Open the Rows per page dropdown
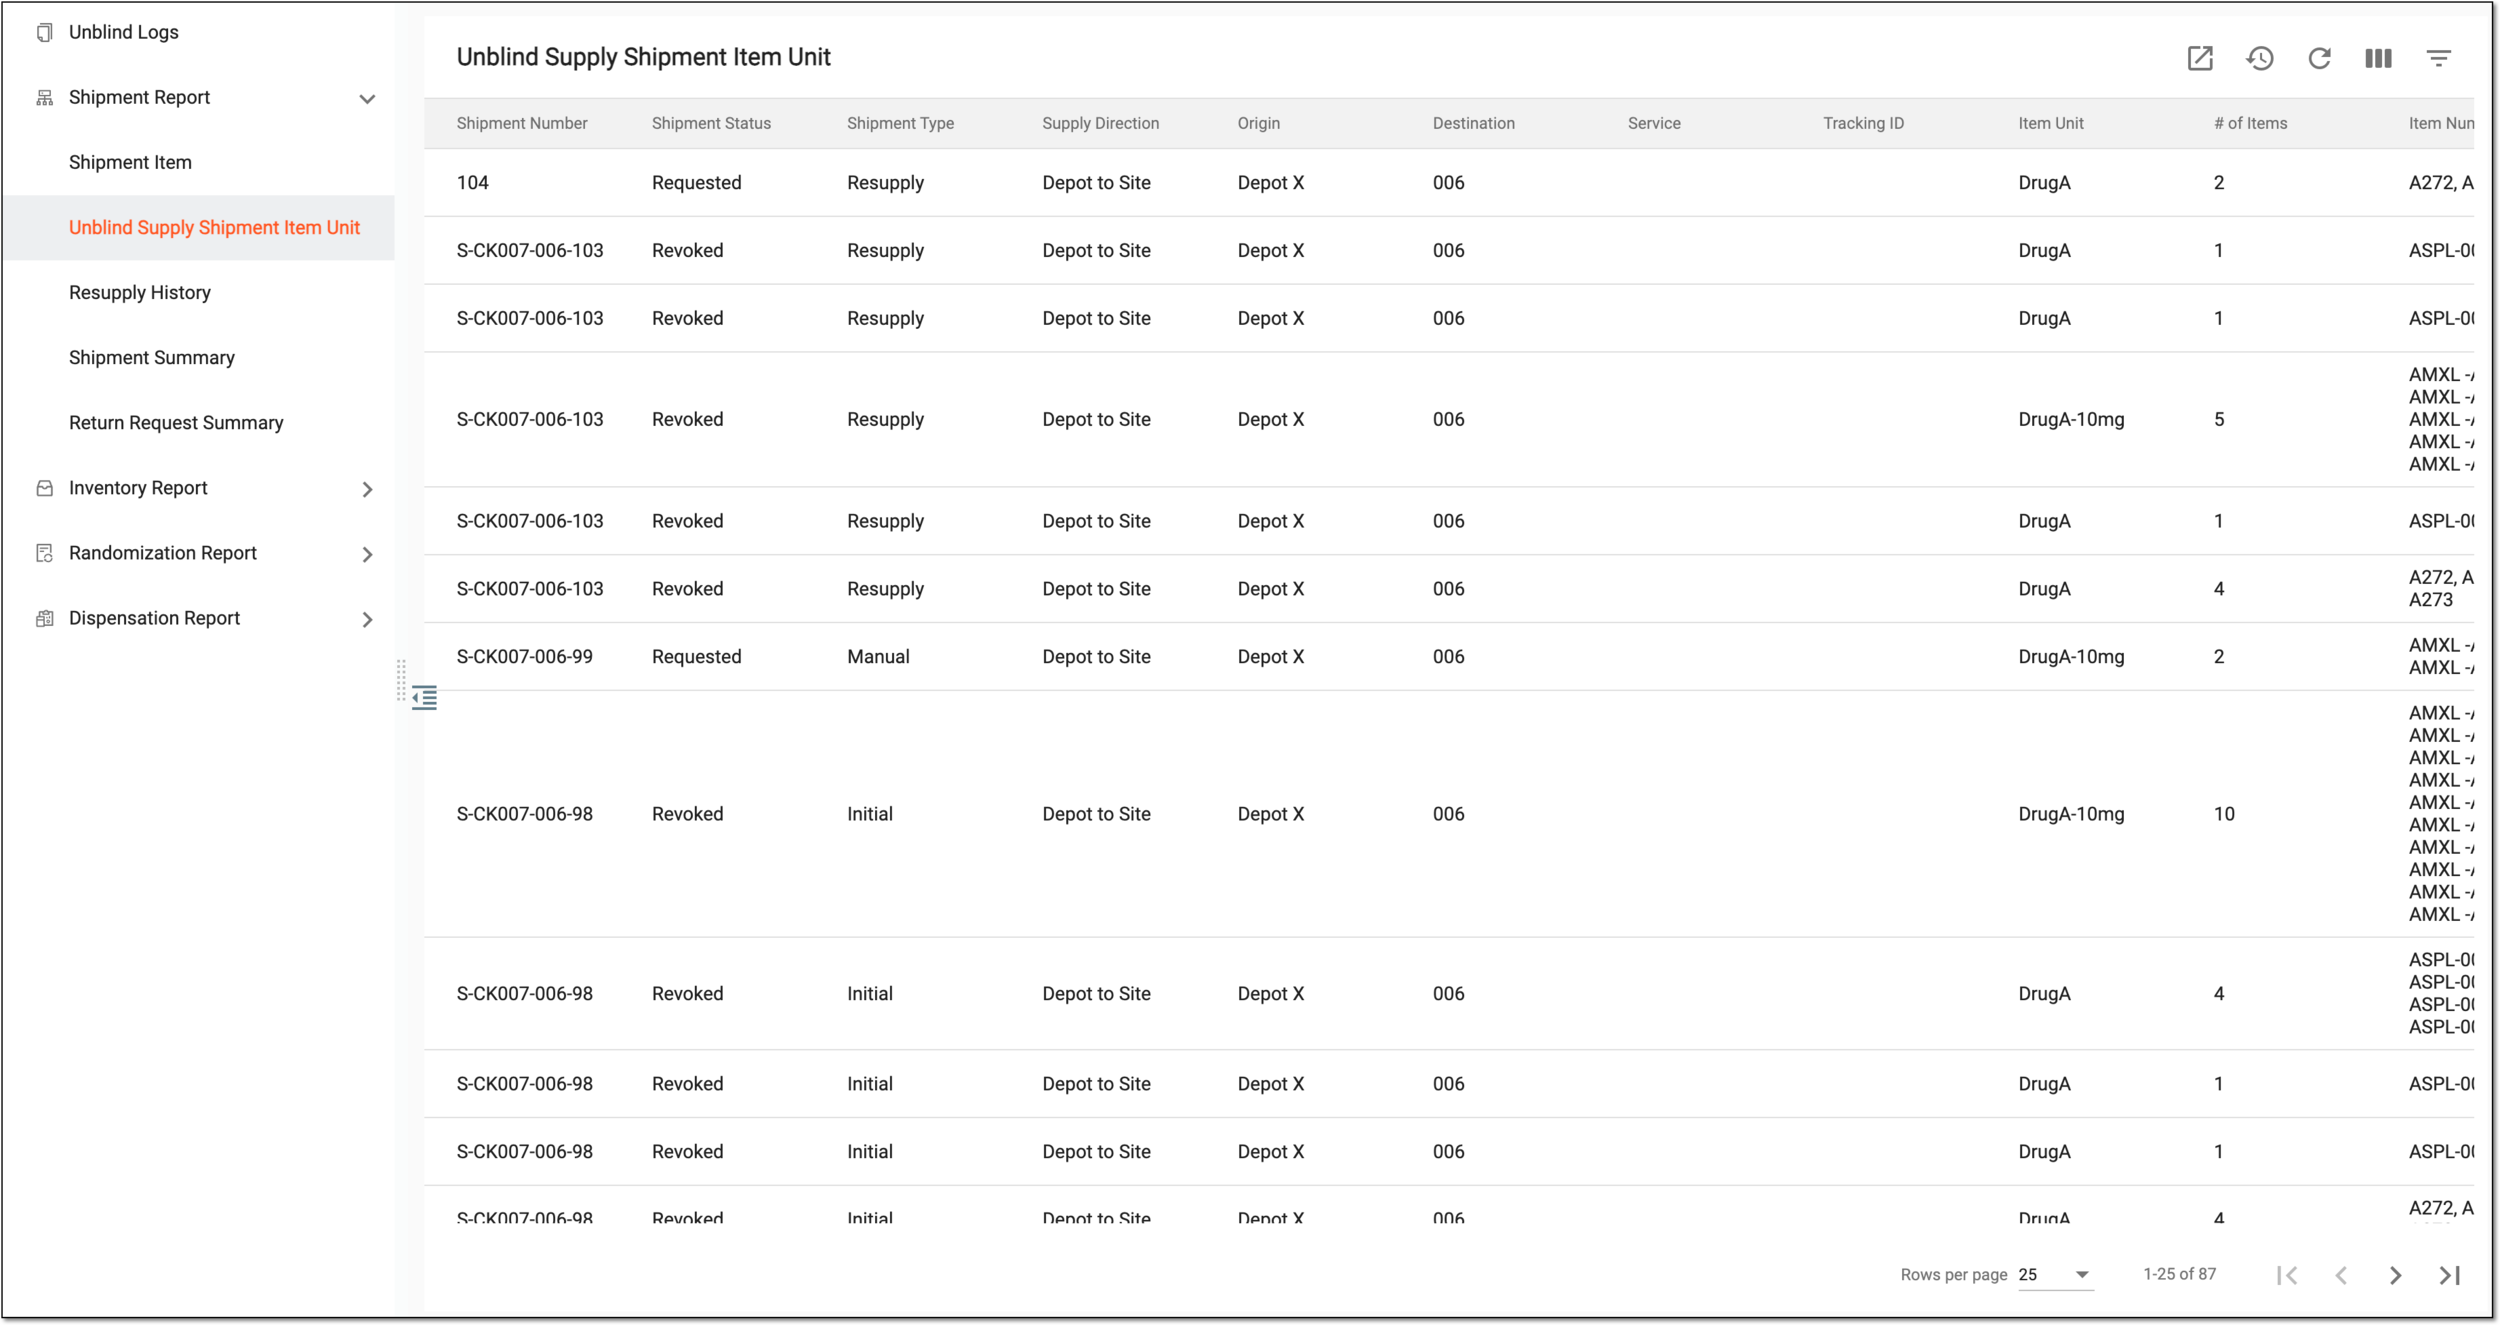This screenshot has width=2500, height=1325. click(2054, 1275)
